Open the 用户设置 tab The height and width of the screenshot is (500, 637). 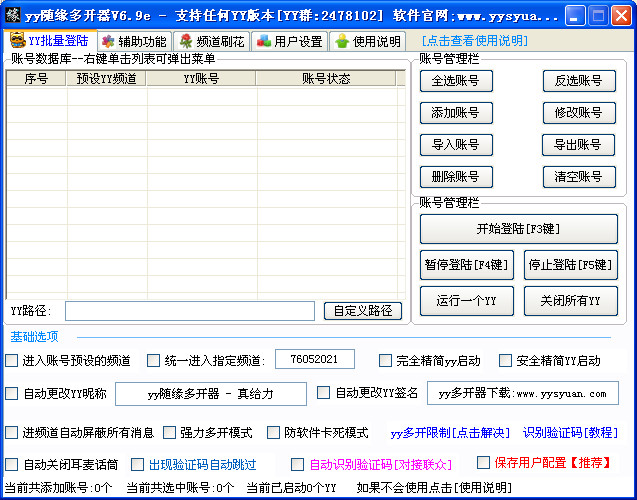tap(290, 41)
